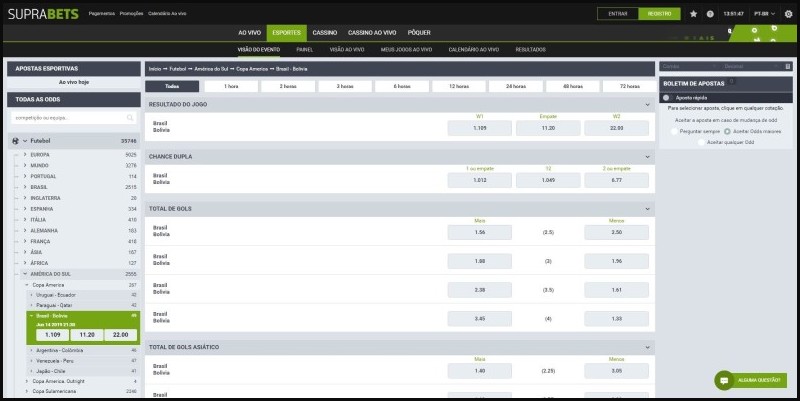Open VISÃO AO VIVO submenu item
The height and width of the screenshot is (401, 800).
coord(347,49)
